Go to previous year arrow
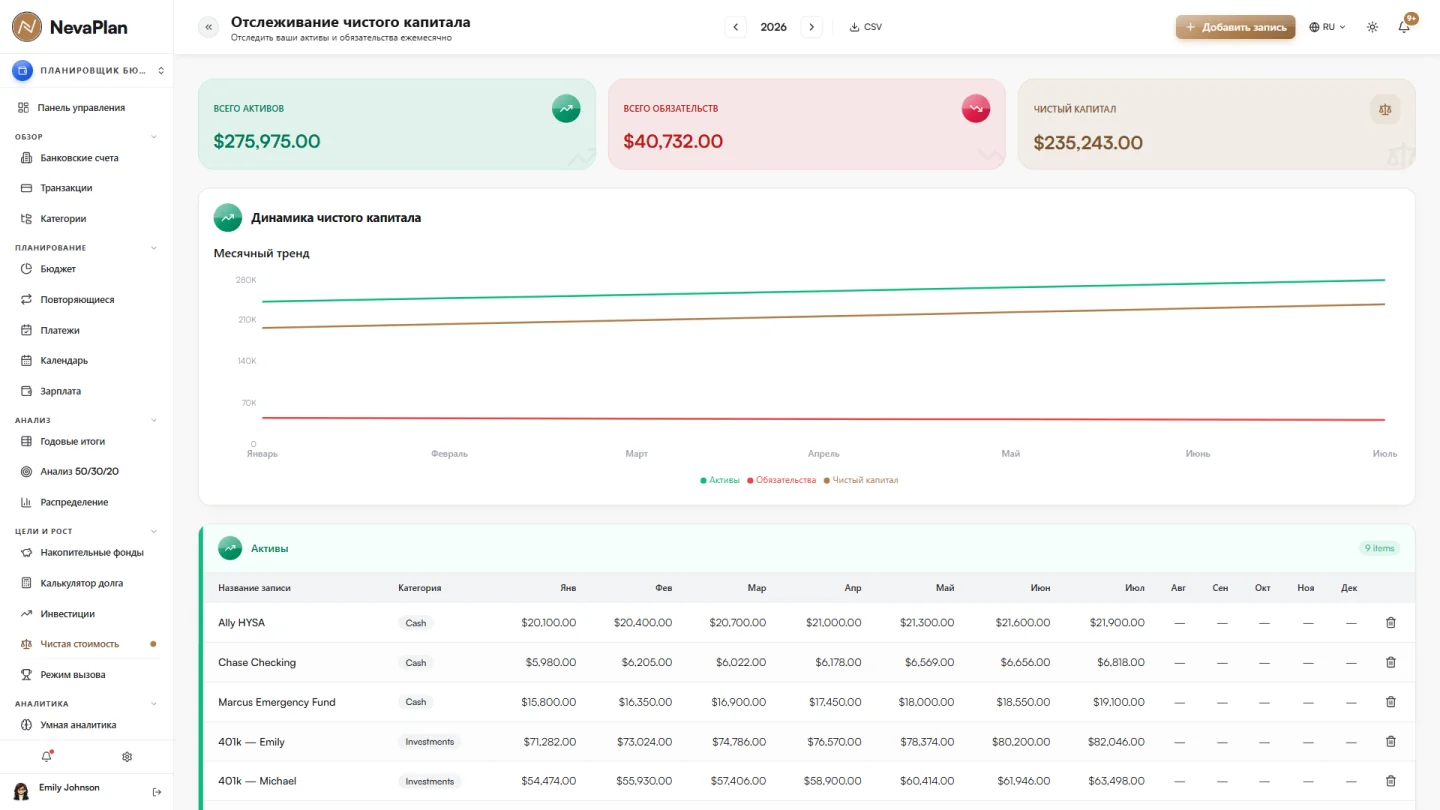 (x=736, y=27)
